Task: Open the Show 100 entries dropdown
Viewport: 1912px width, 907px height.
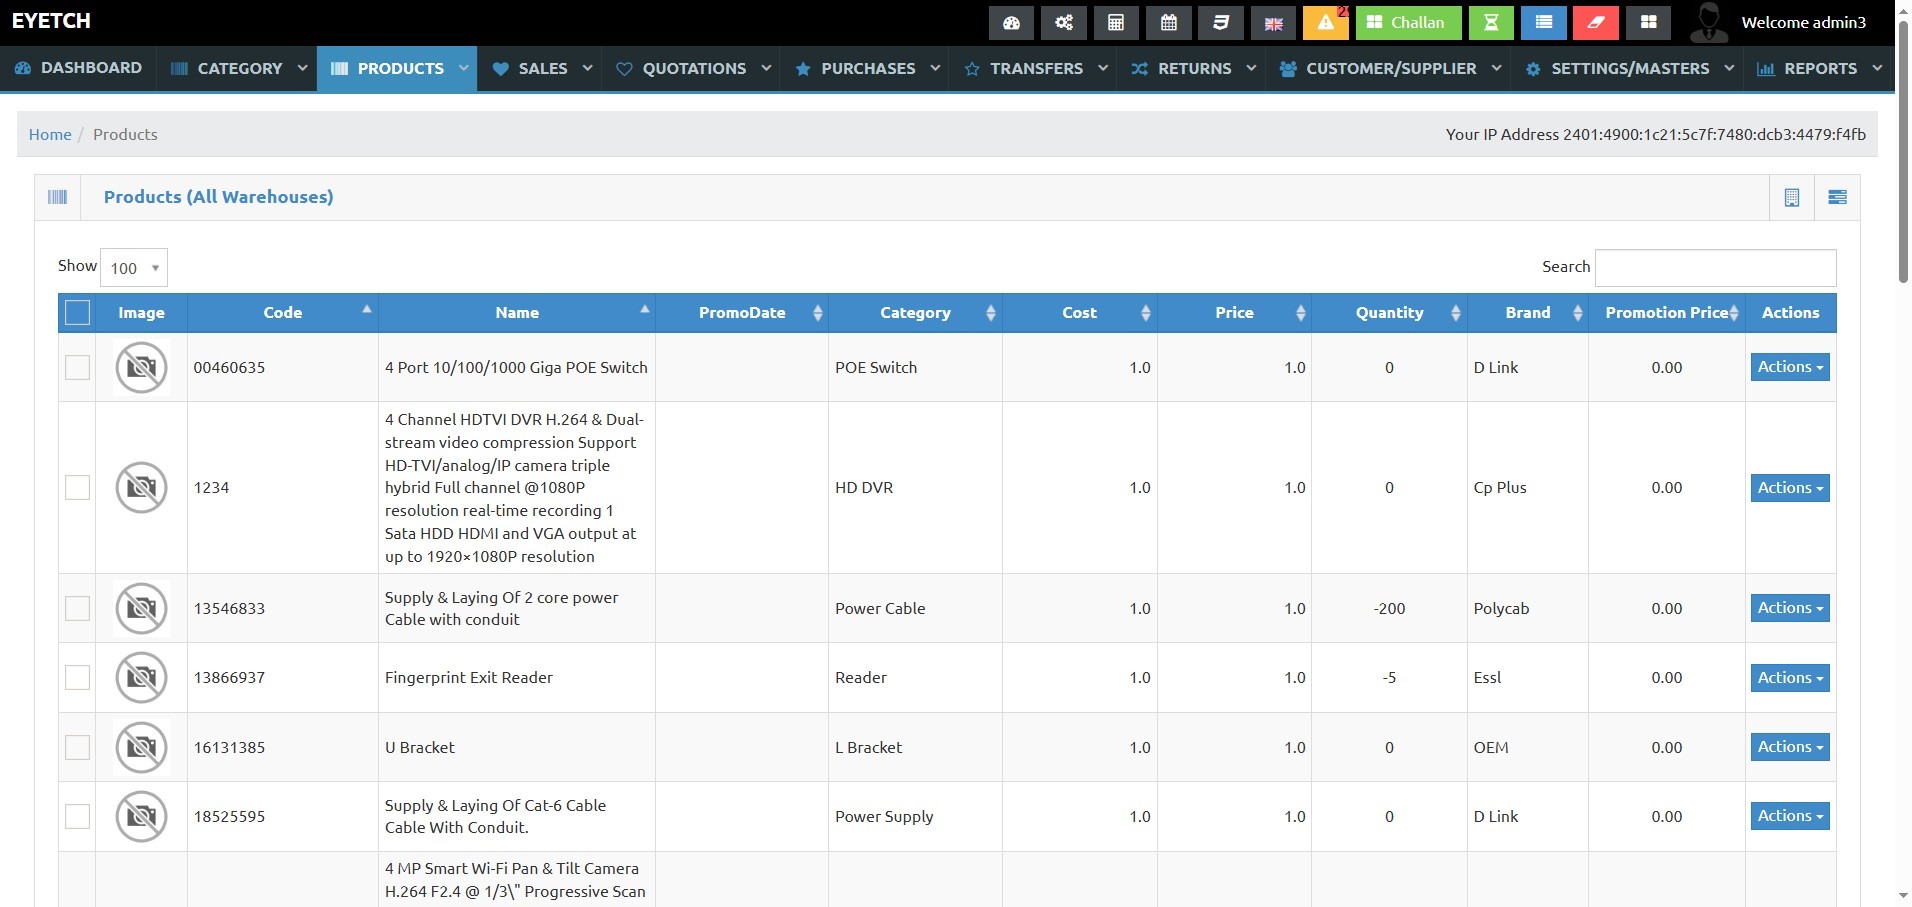Action: 134,268
